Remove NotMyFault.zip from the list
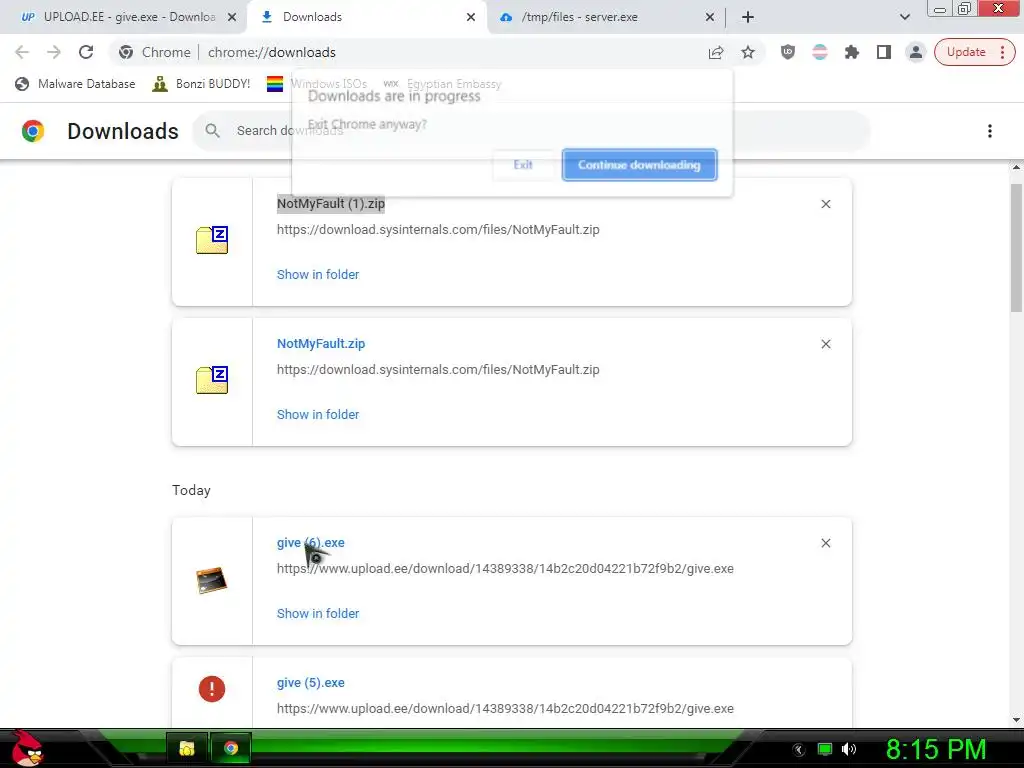Viewport: 1024px width, 768px height. click(825, 344)
